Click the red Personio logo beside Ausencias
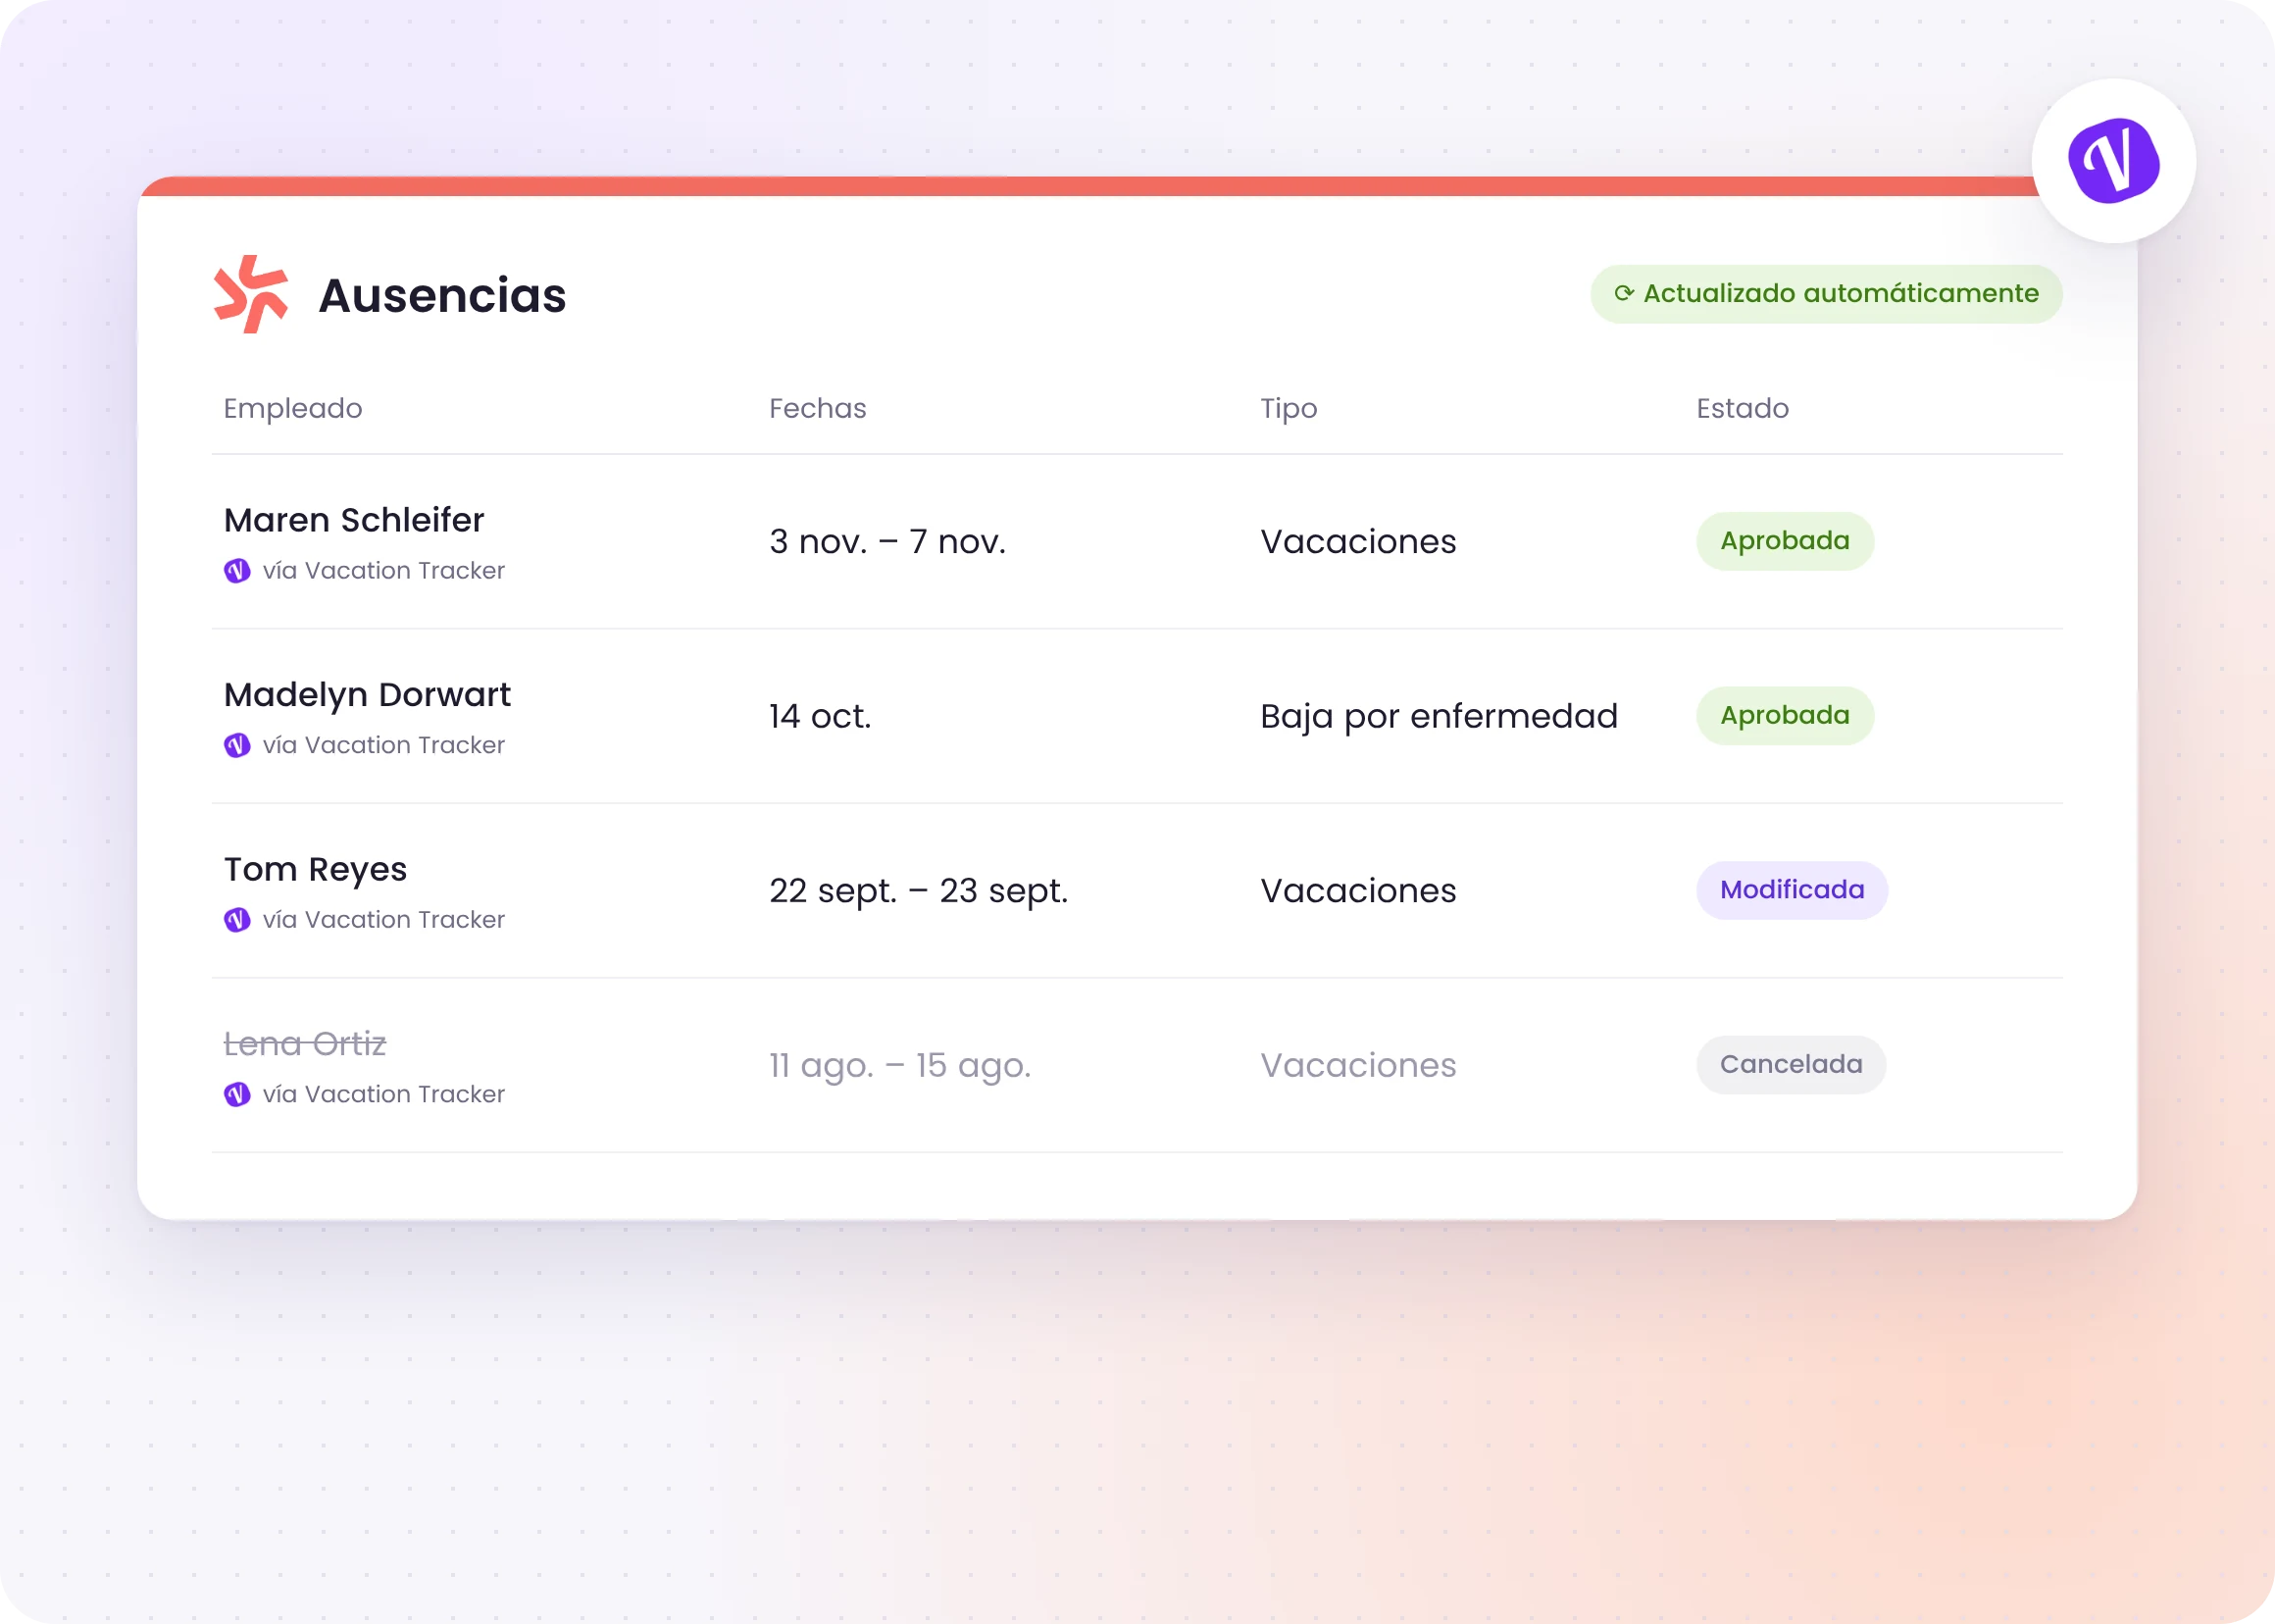Viewport: 2275px width, 1624px height. pyautogui.click(x=251, y=294)
